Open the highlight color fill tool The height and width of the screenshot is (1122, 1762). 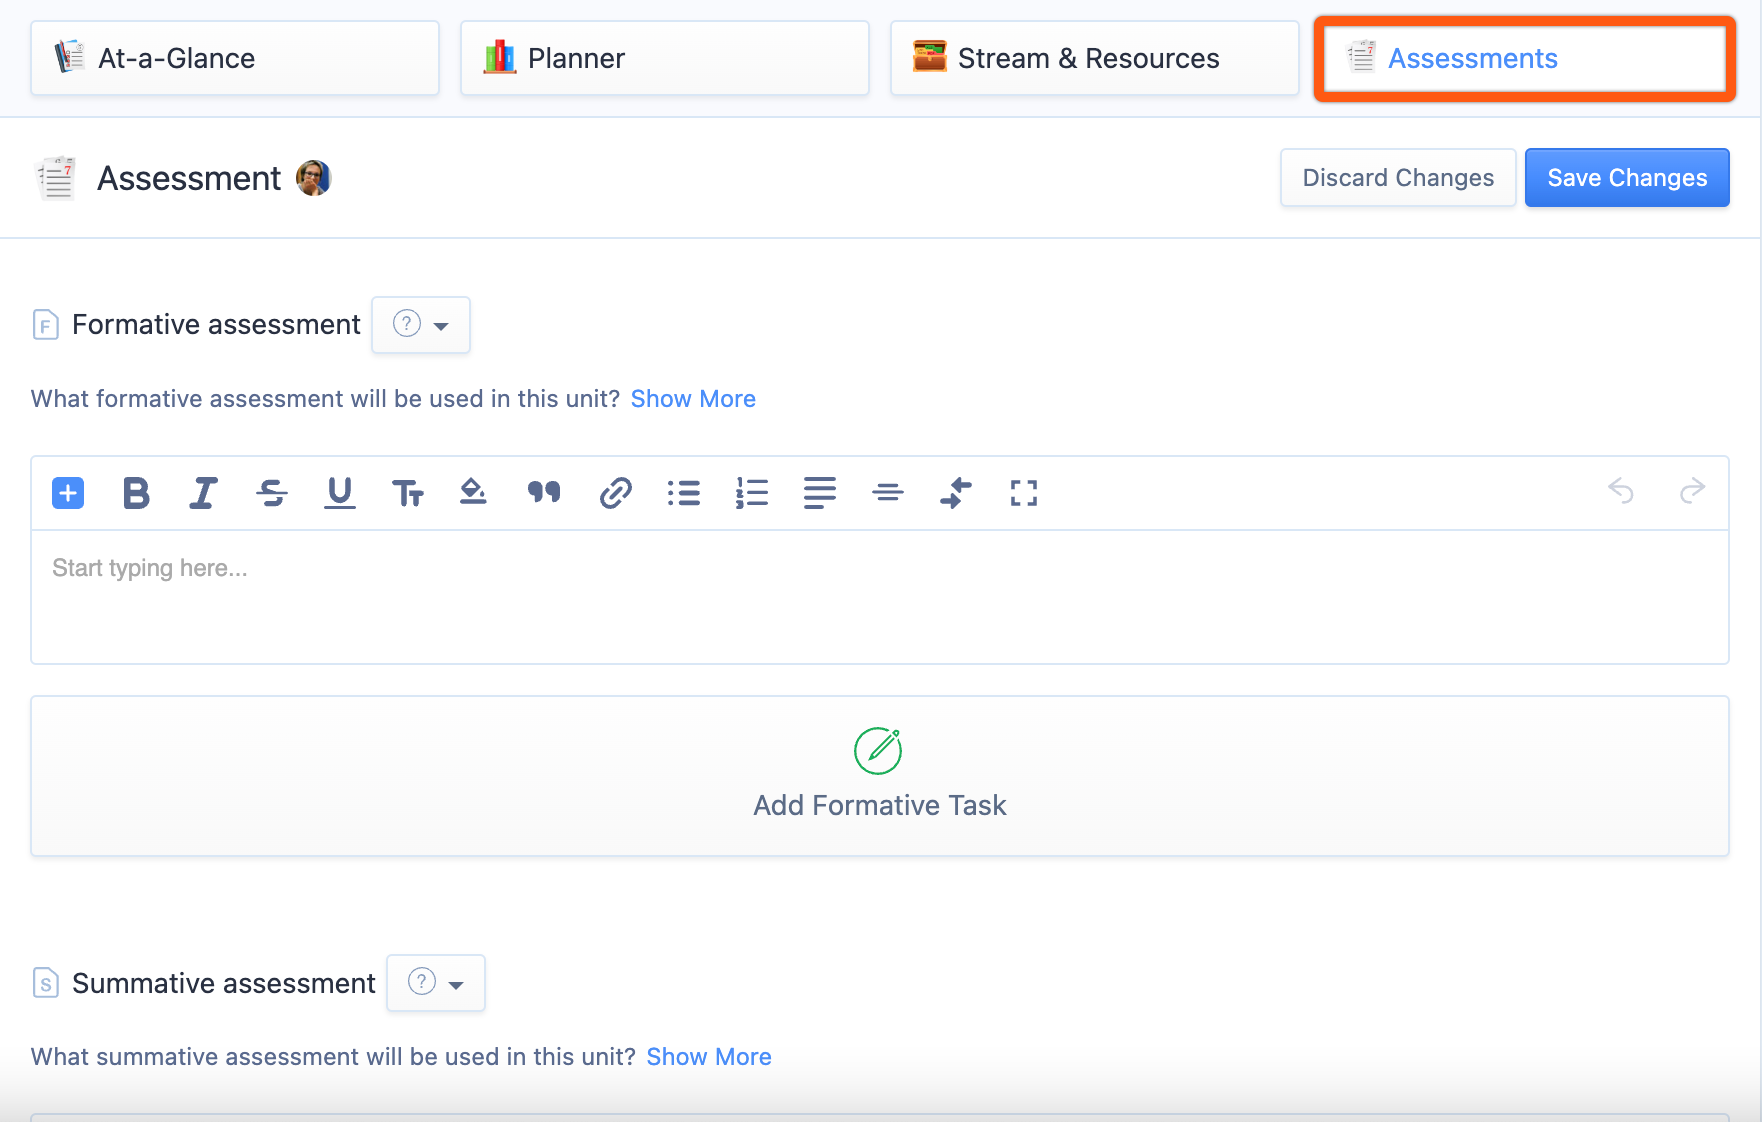pyautogui.click(x=473, y=493)
